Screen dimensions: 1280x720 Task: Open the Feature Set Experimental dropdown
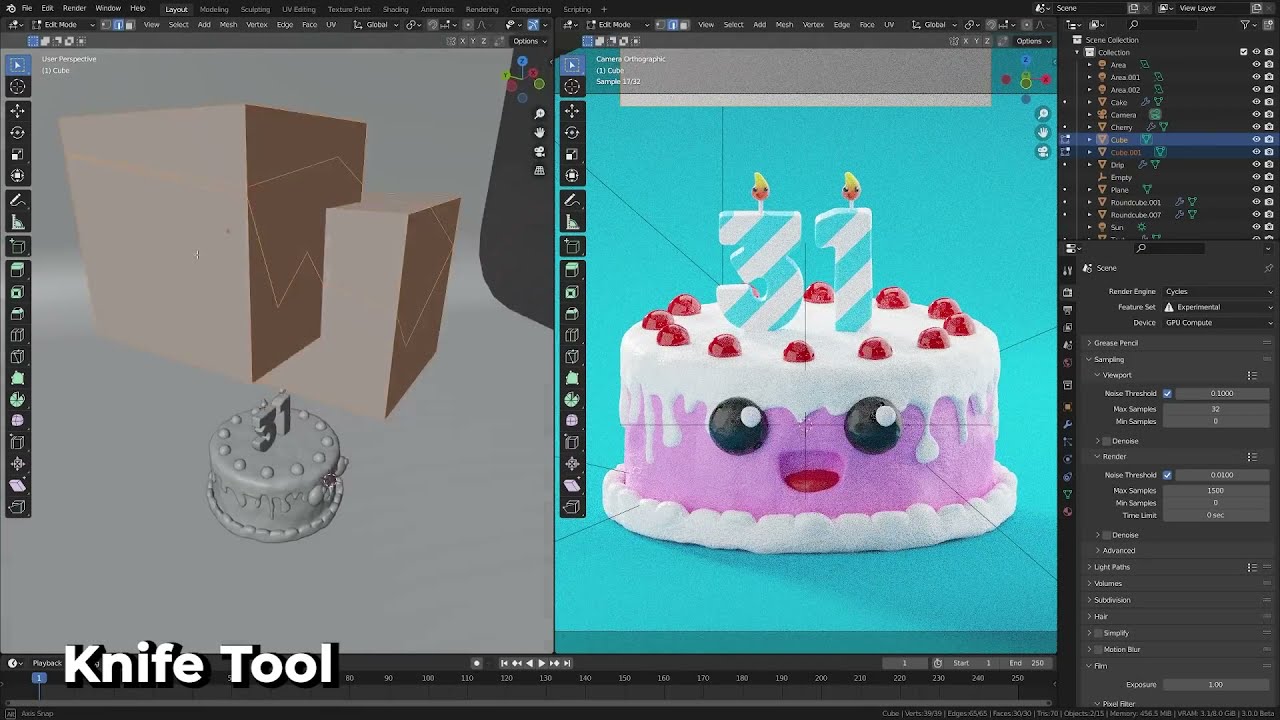pos(1219,307)
